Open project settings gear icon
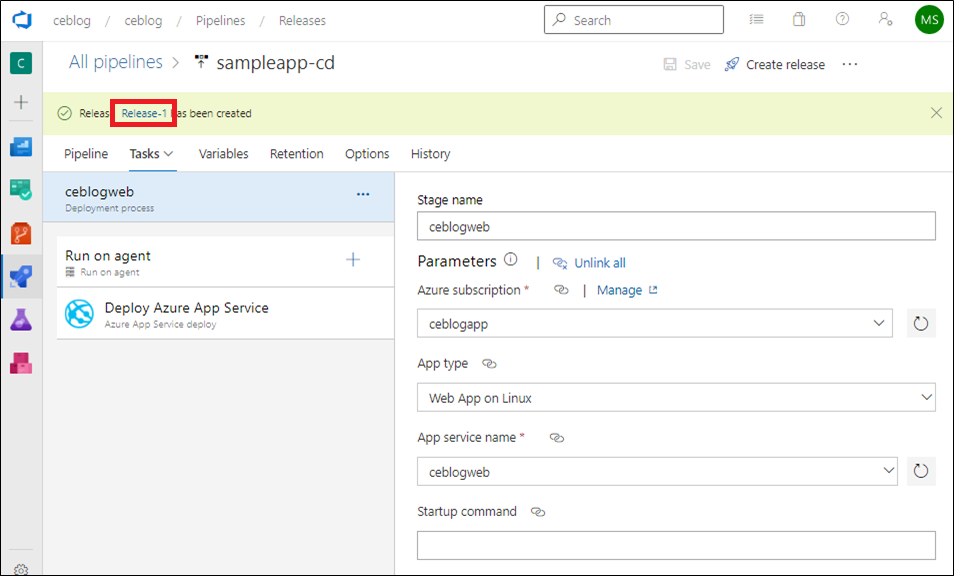Viewport: 954px width, 576px height. (x=21, y=570)
